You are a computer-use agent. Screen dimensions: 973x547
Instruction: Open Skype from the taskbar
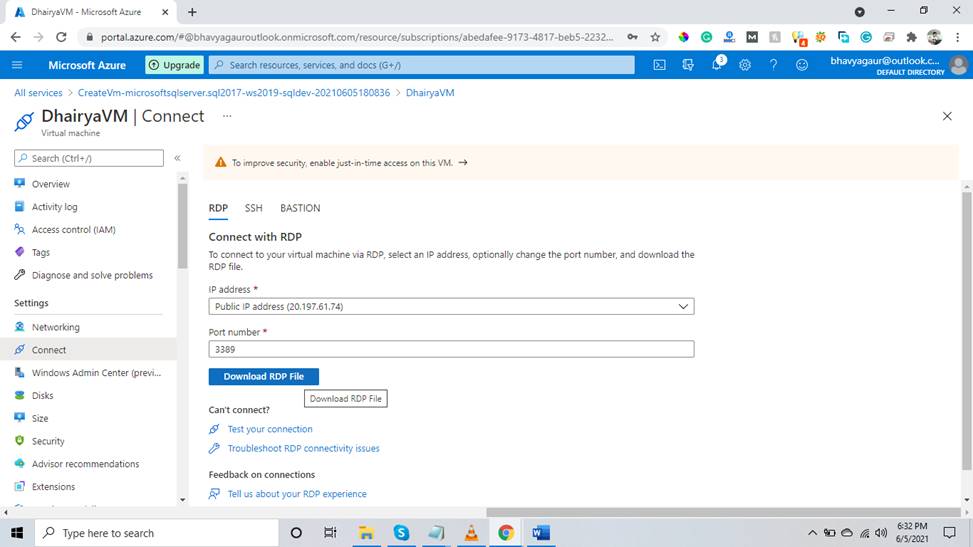[401, 533]
